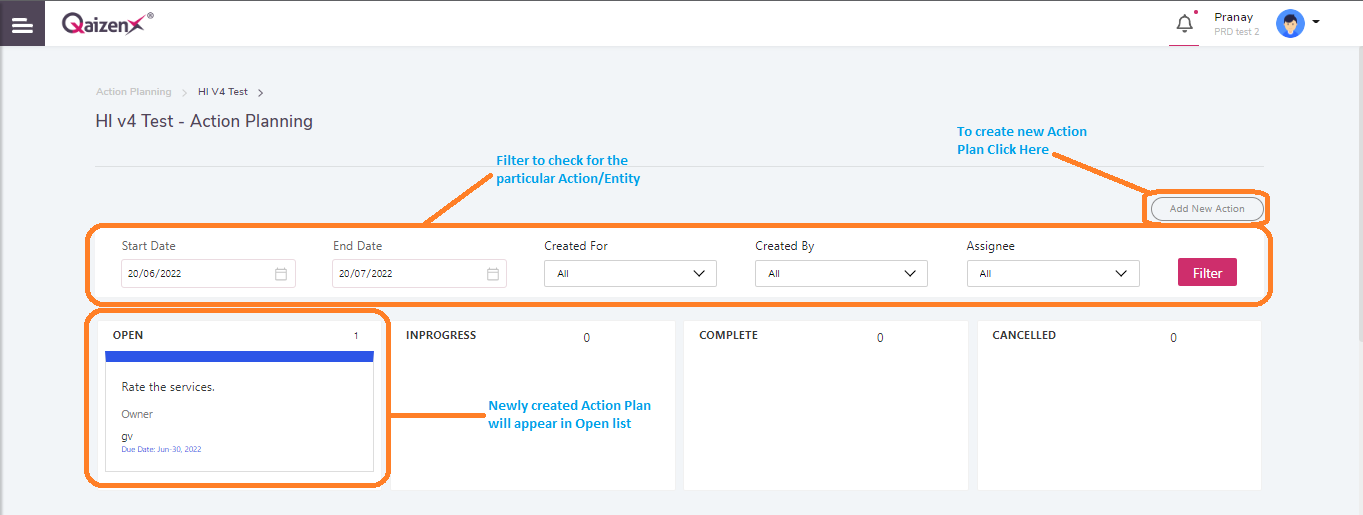The width and height of the screenshot is (1363, 515).
Task: Click the End Date input field
Action: tap(419, 273)
